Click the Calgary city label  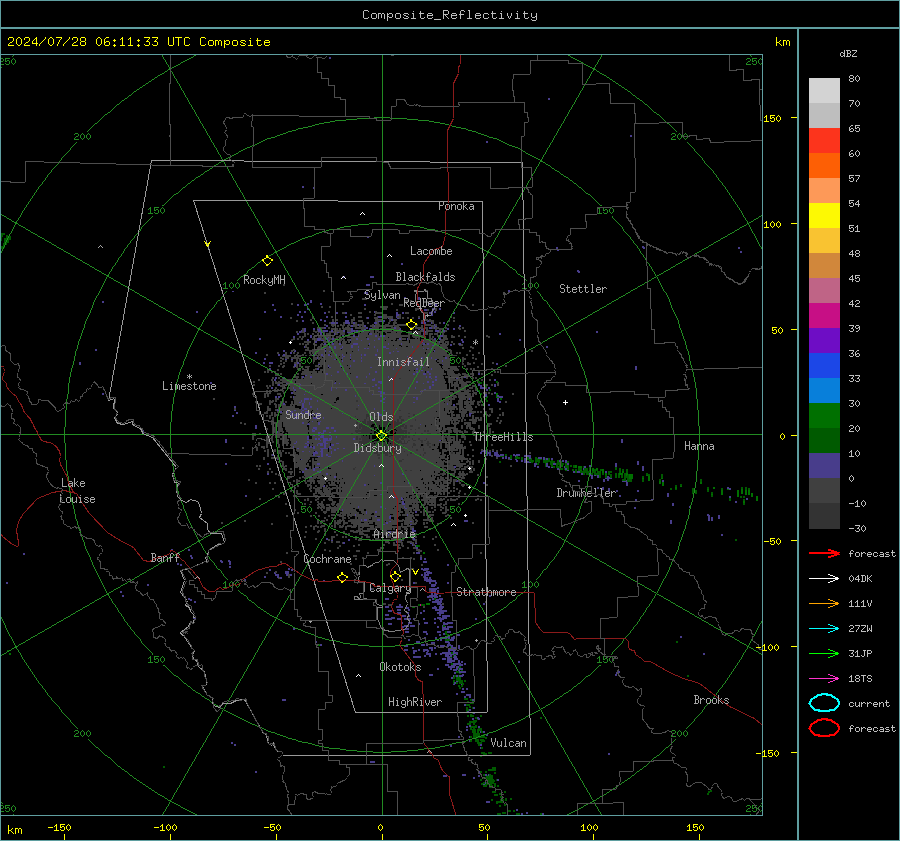coord(390,588)
